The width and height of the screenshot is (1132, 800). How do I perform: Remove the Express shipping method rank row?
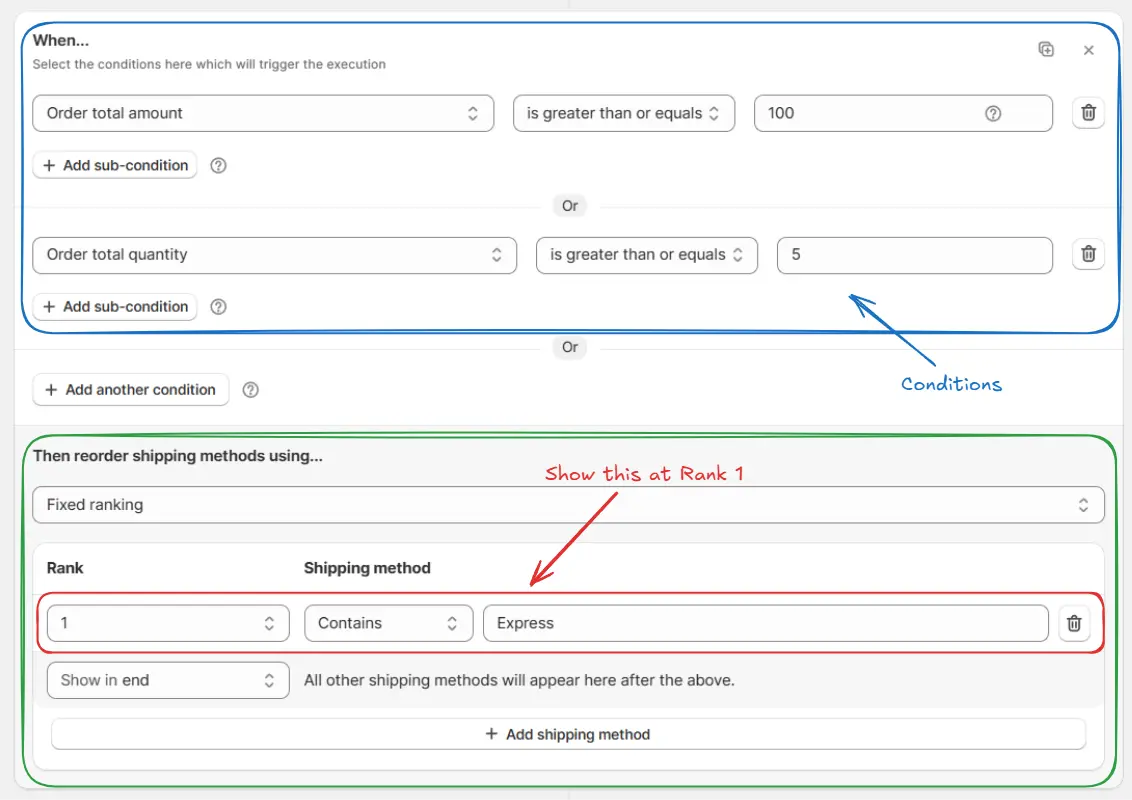pos(1074,623)
